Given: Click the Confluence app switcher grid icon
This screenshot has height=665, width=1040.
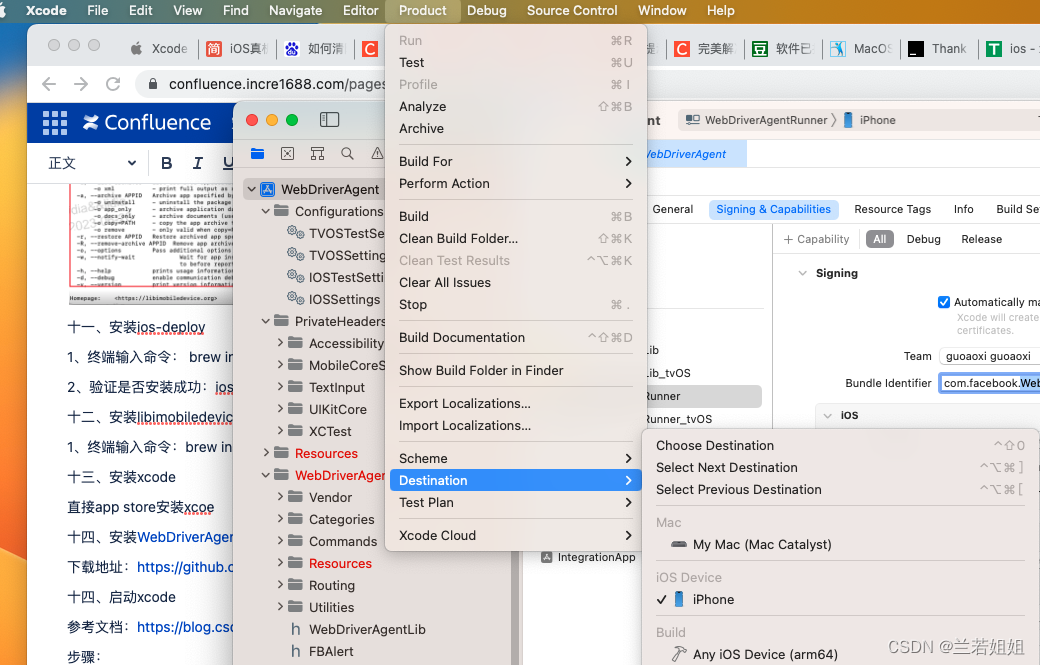Looking at the screenshot, I should (54, 123).
